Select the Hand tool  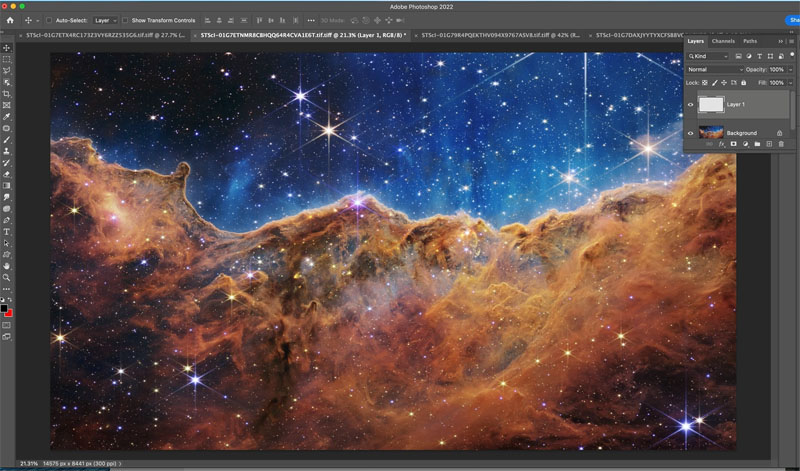tap(7, 266)
